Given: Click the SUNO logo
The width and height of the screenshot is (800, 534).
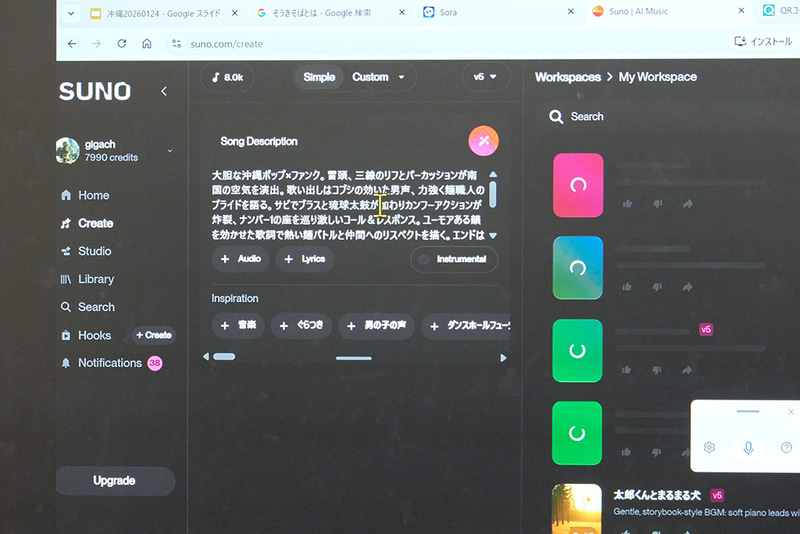Looking at the screenshot, I should coord(95,91).
